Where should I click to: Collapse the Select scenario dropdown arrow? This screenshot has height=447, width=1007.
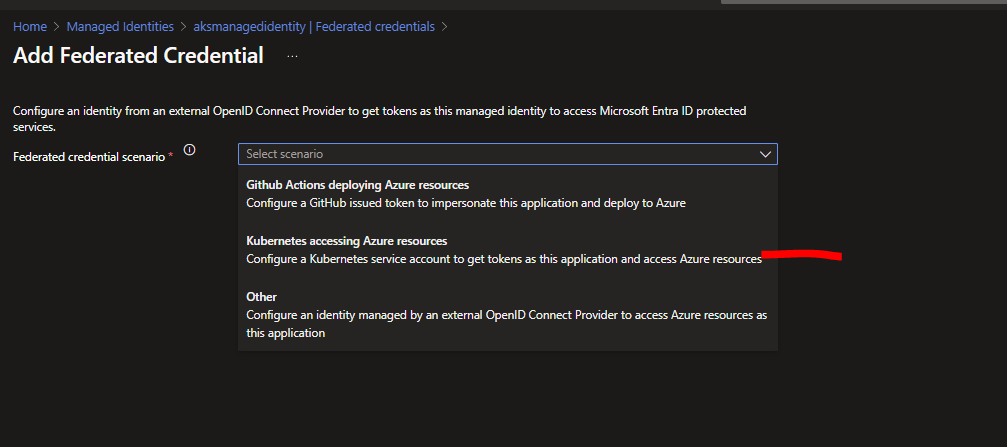pos(765,154)
